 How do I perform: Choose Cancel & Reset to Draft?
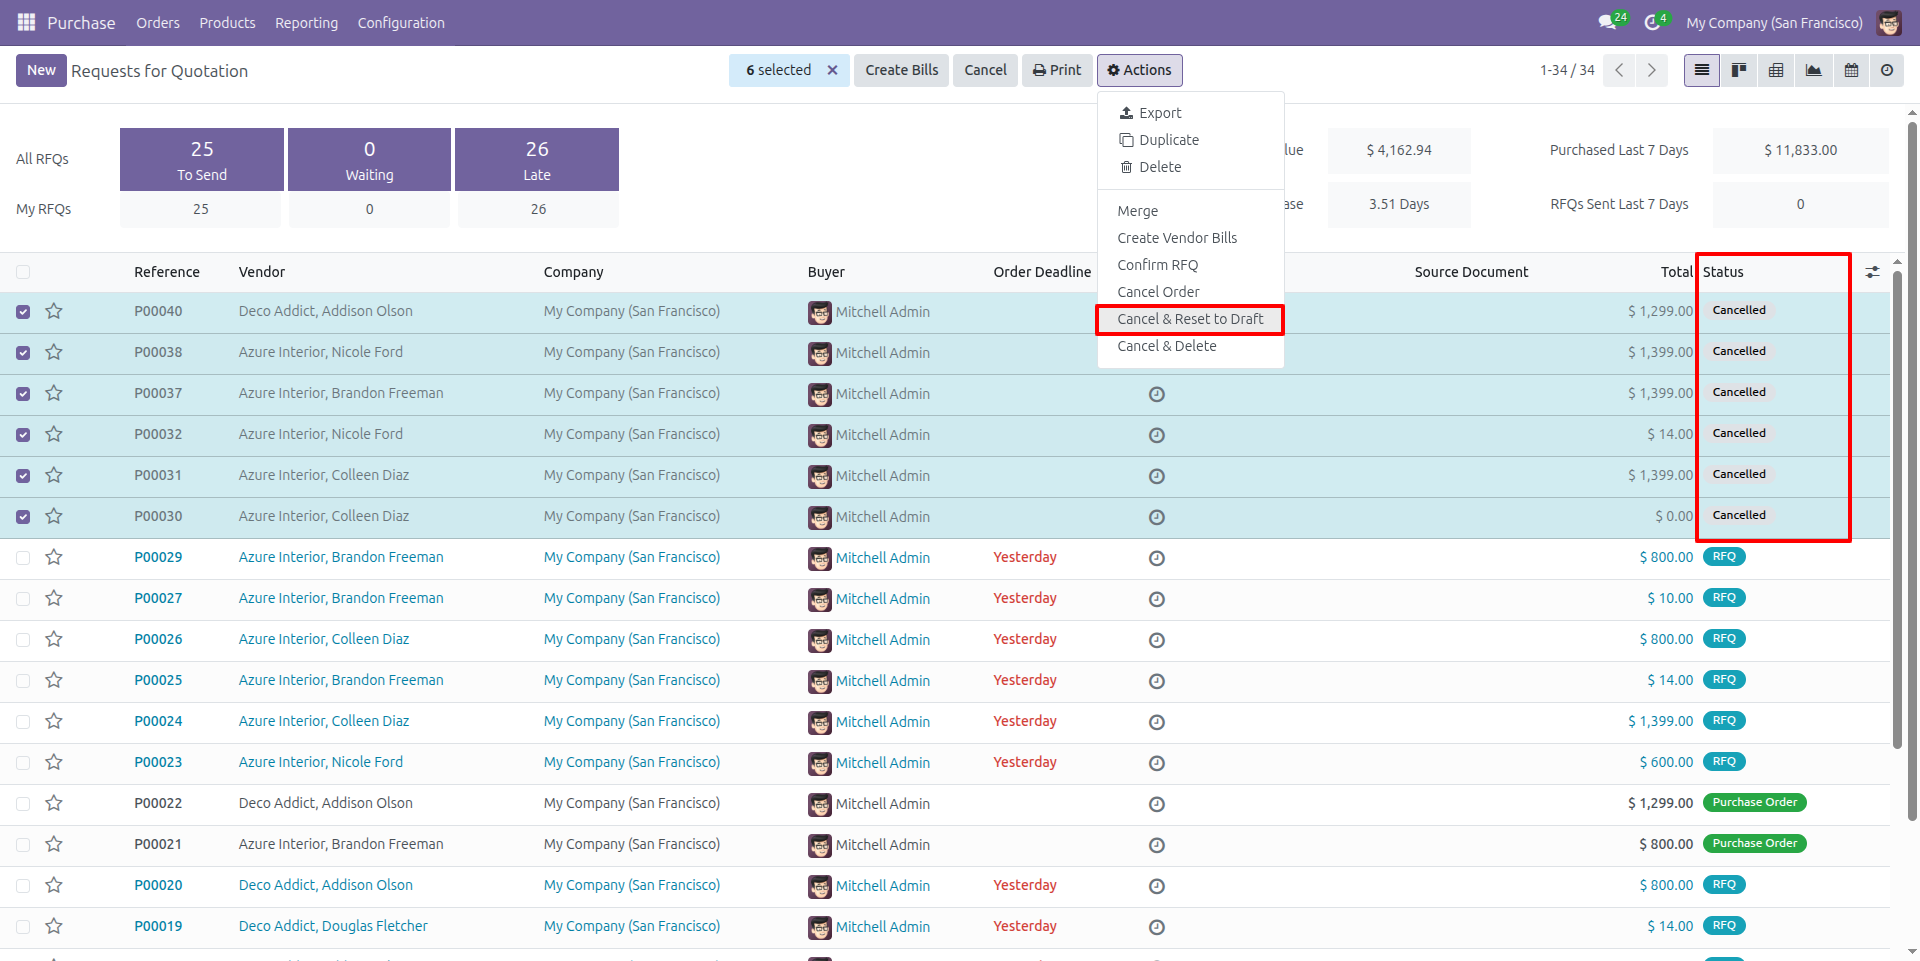(1190, 319)
